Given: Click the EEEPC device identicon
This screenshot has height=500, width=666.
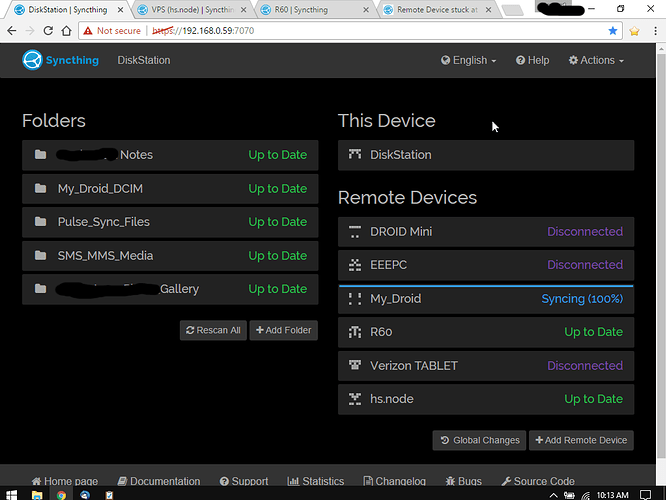Looking at the screenshot, I should (355, 265).
